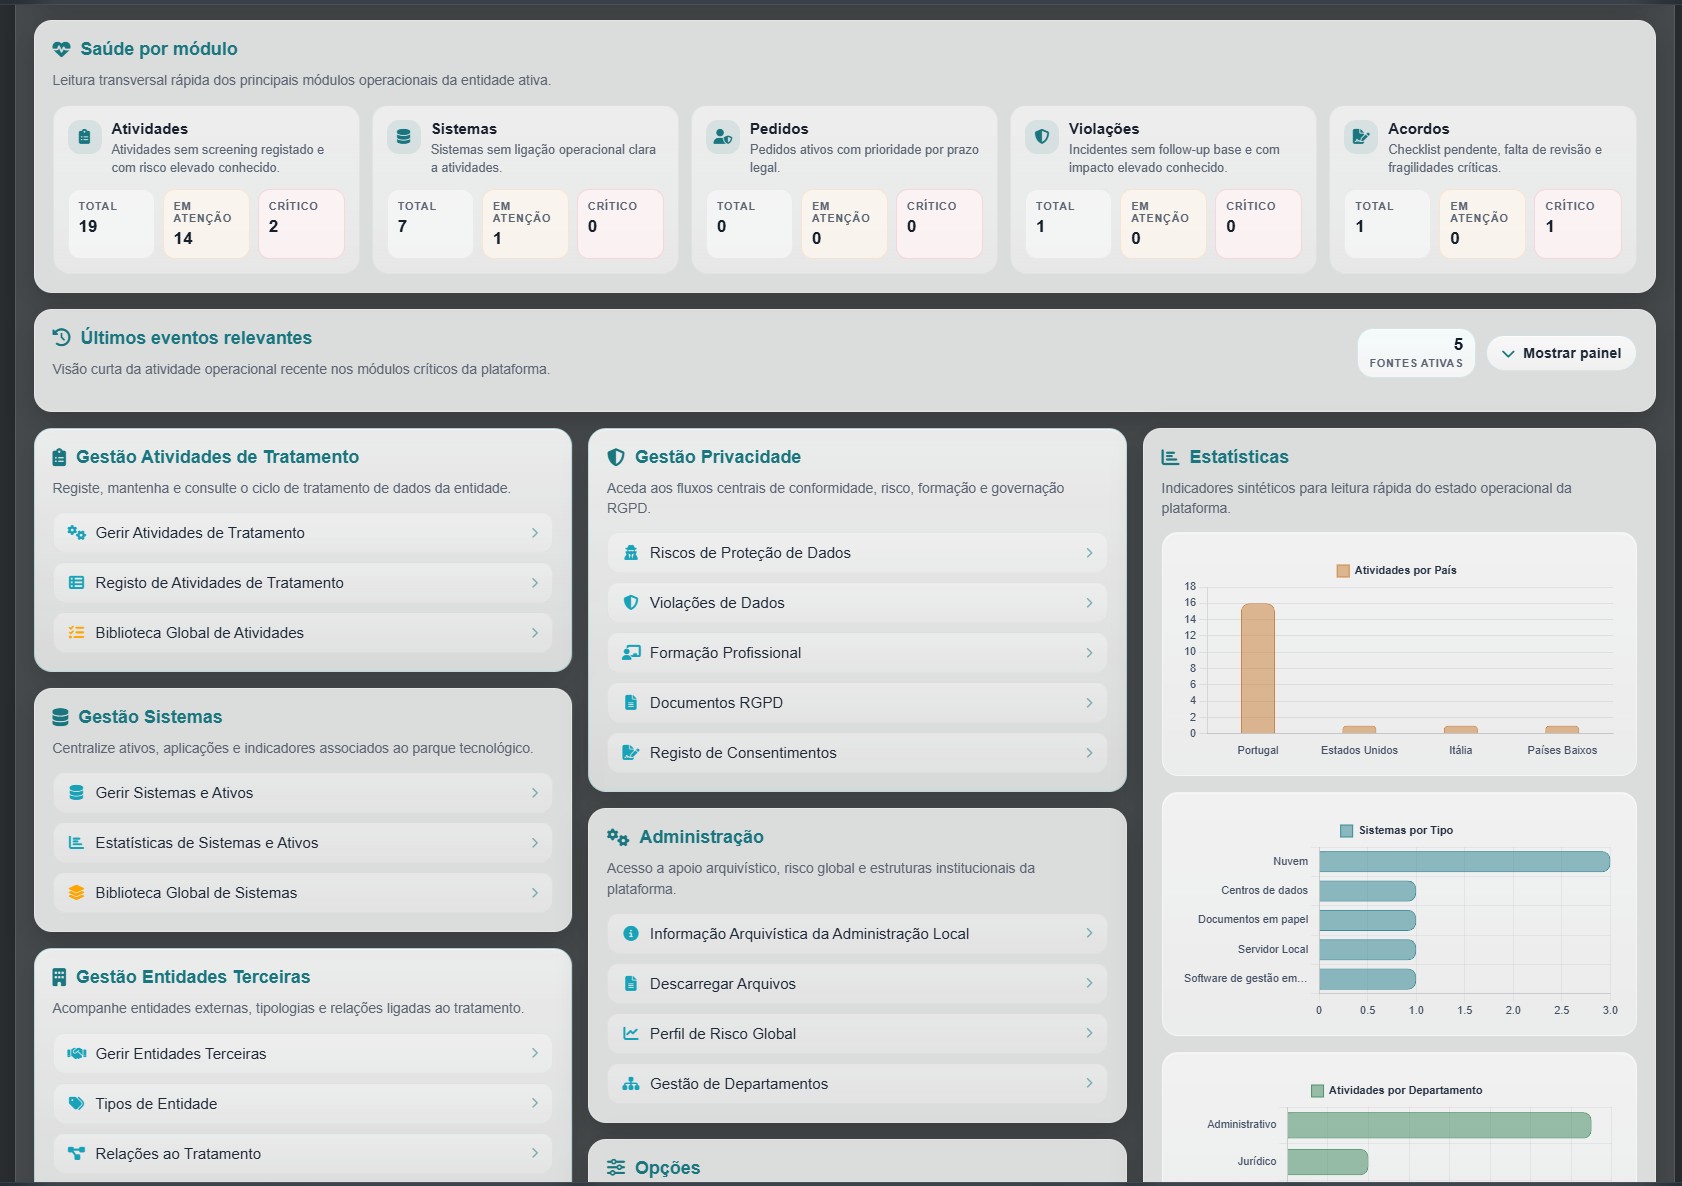1682x1186 pixels.
Task: Open Registo de Atividades de Tratamento
Action: click(x=303, y=583)
